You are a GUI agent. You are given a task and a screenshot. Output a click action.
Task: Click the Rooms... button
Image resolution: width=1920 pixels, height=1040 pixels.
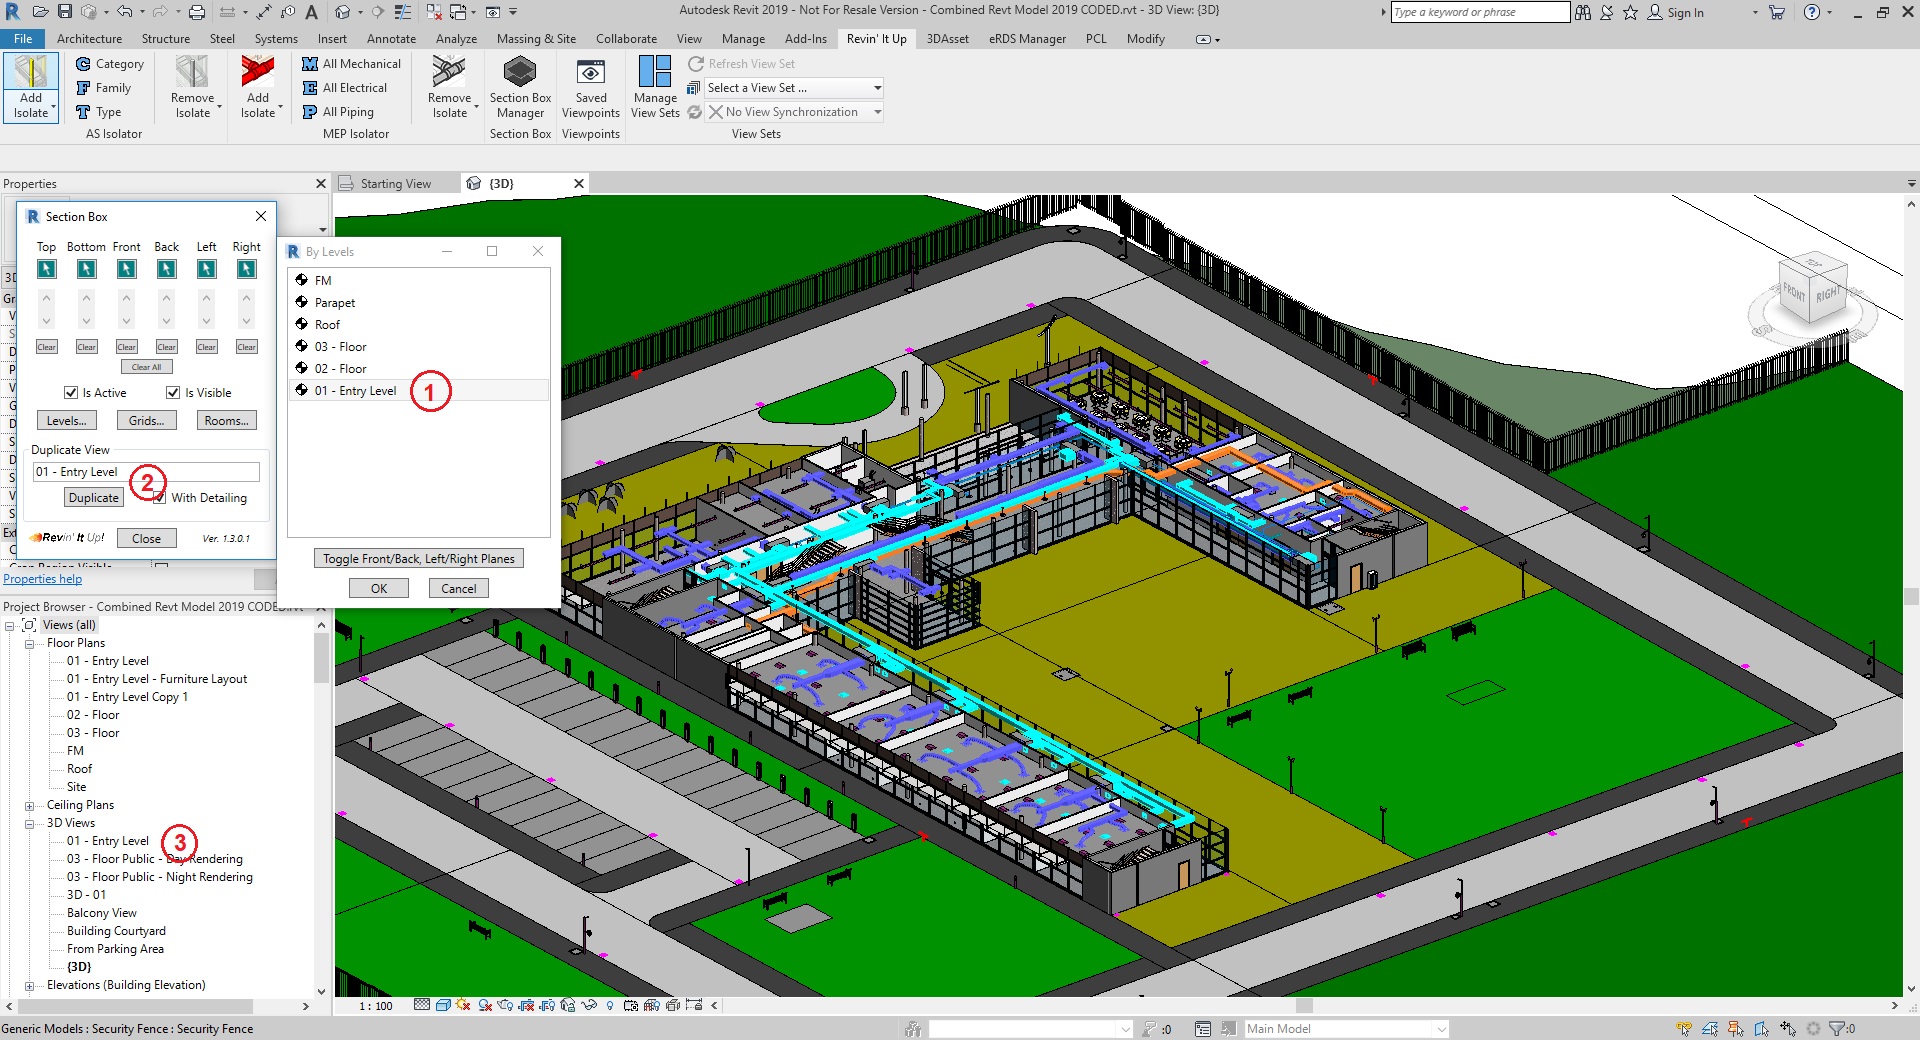coord(226,421)
